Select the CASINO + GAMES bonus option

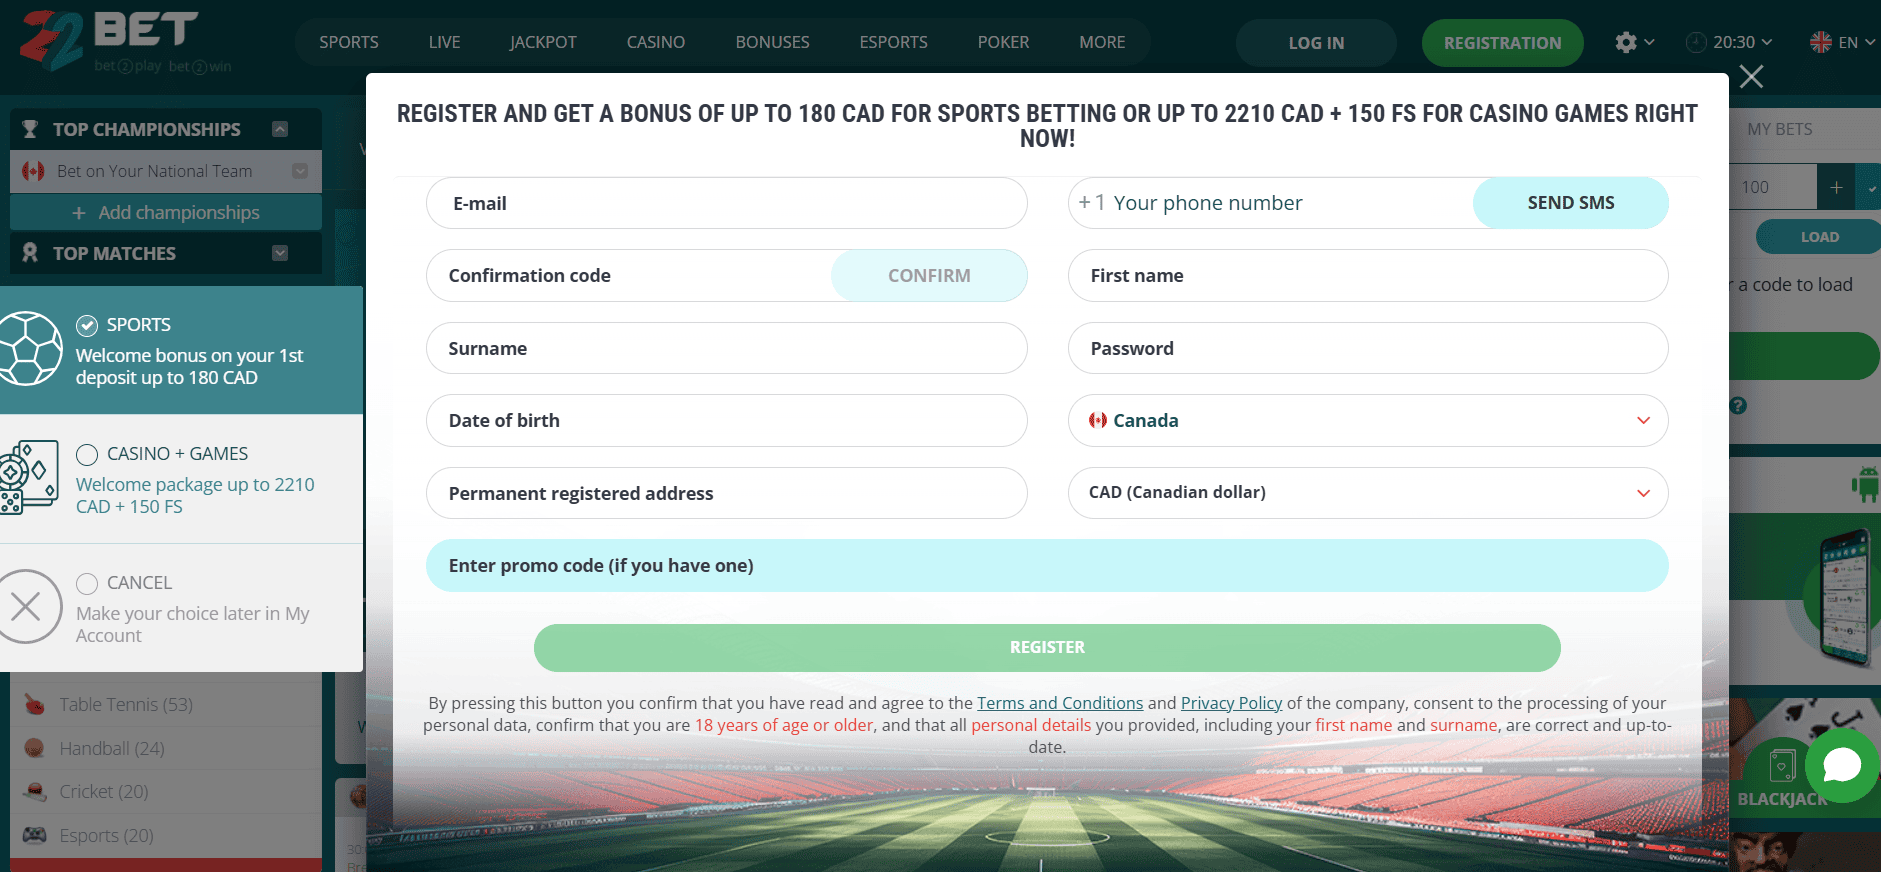87,455
